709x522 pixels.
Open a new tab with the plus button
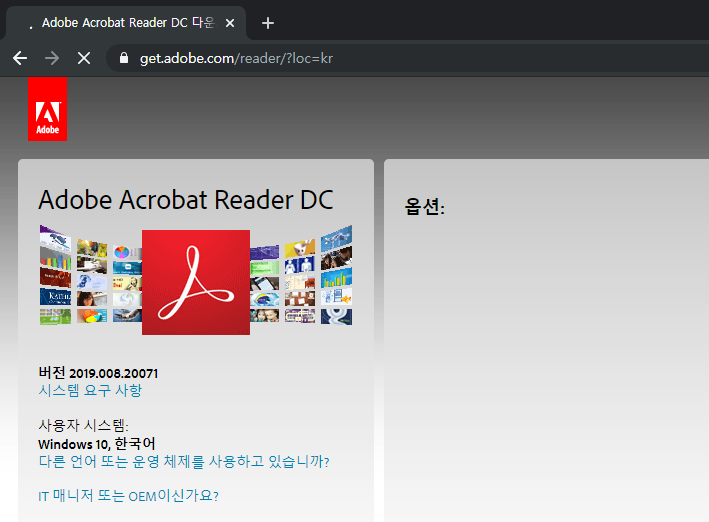tap(268, 23)
